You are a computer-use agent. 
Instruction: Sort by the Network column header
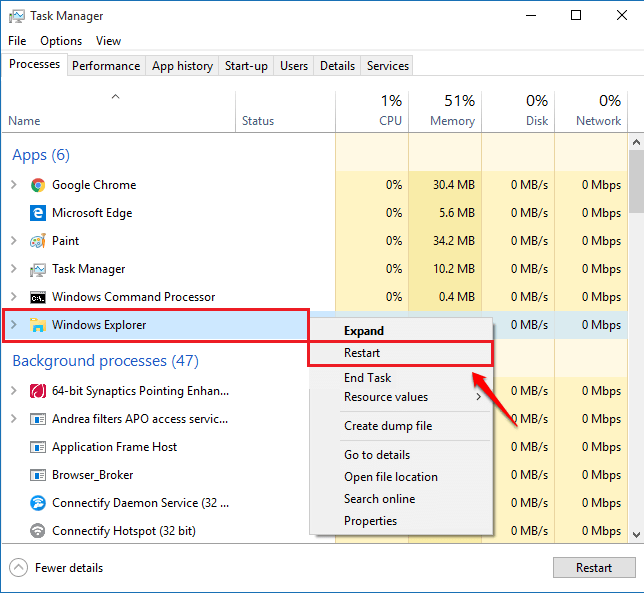click(591, 112)
